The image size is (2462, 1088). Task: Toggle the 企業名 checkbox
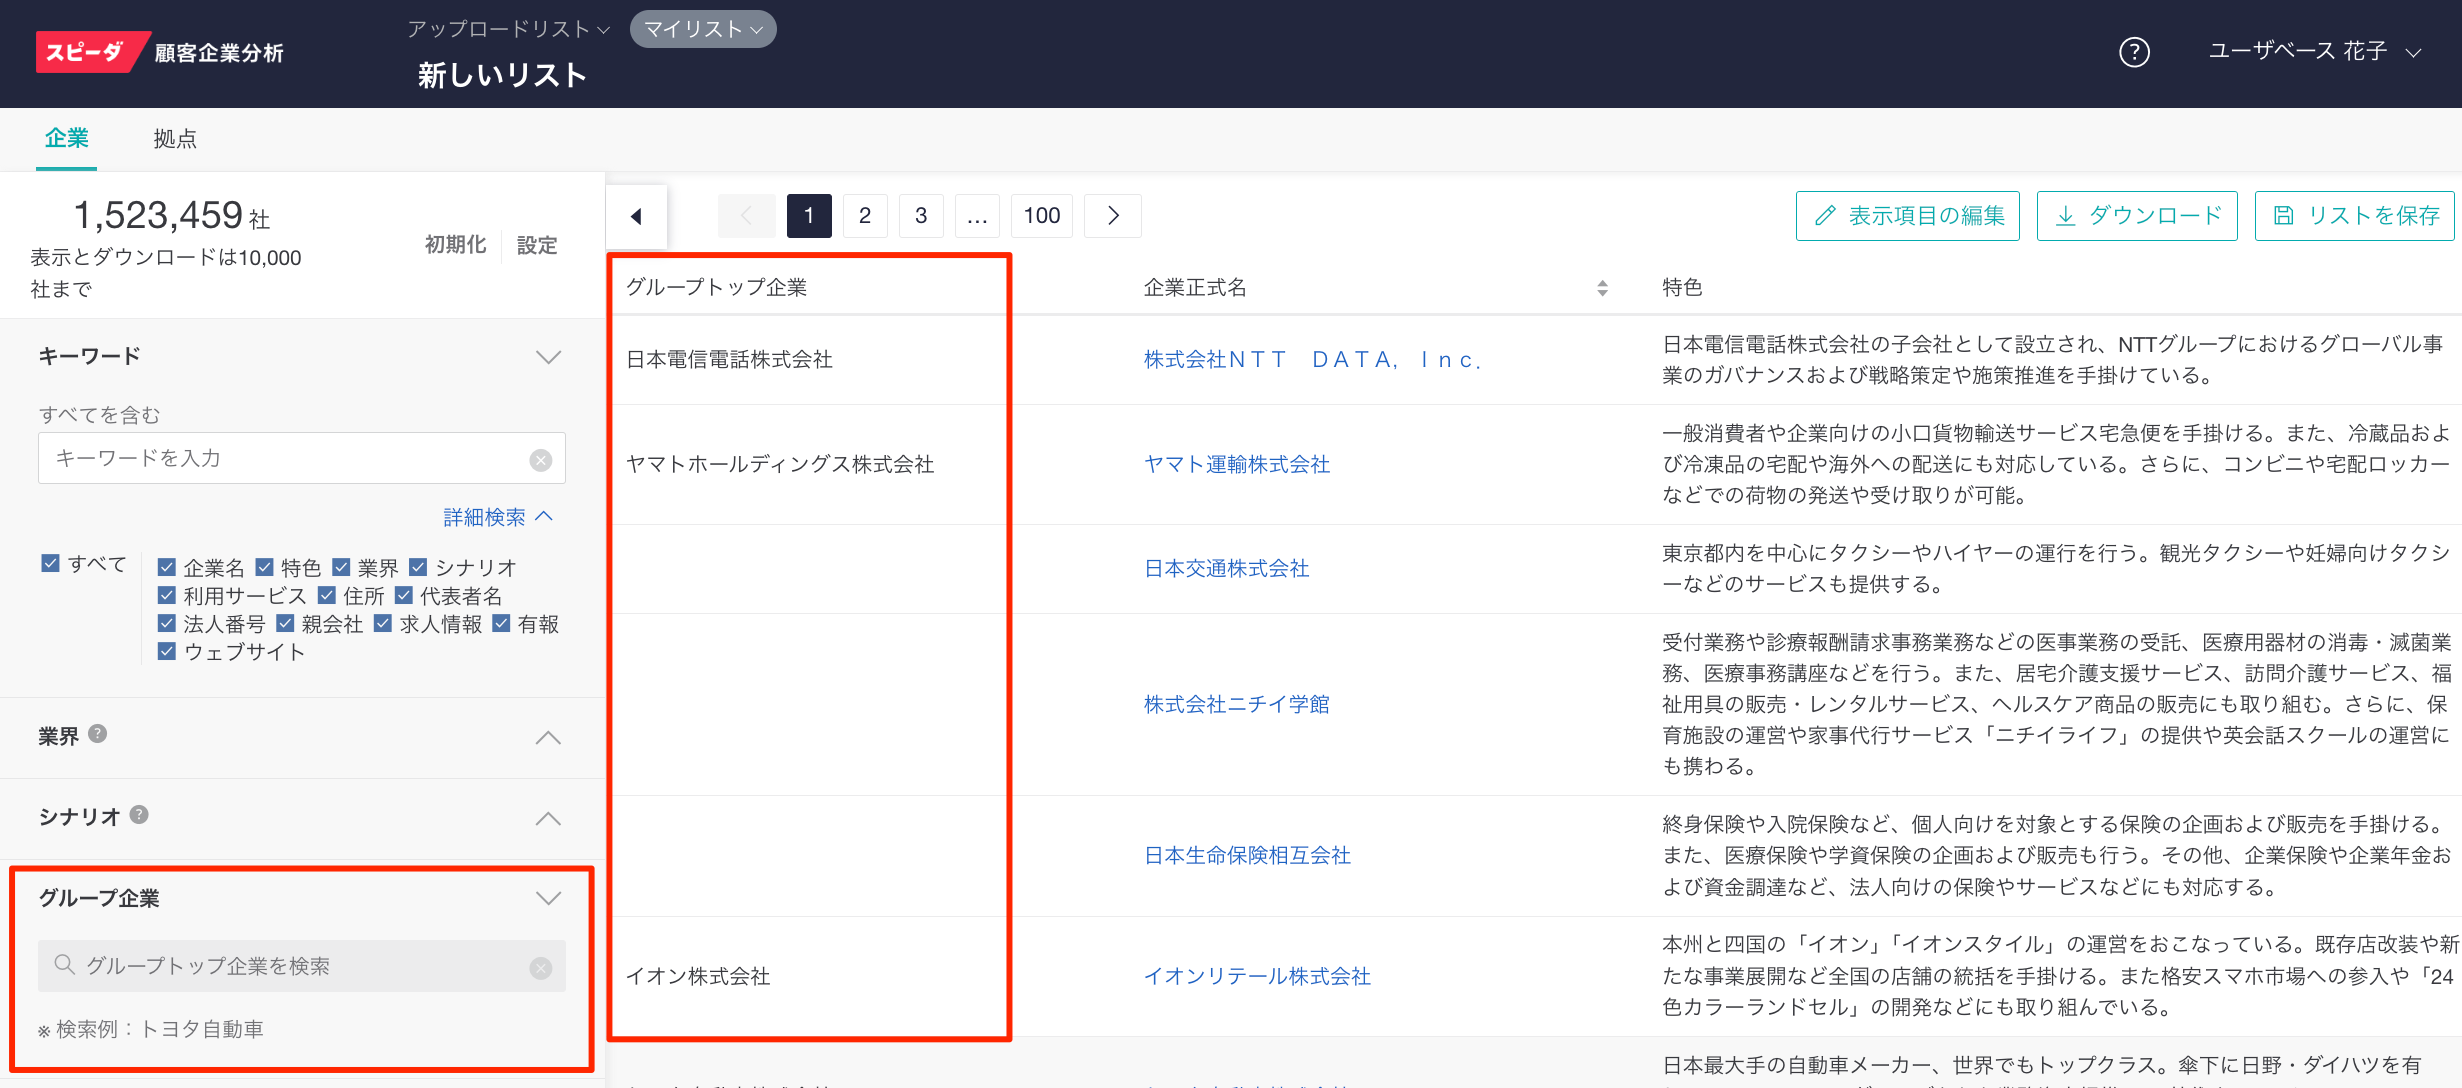(x=167, y=568)
